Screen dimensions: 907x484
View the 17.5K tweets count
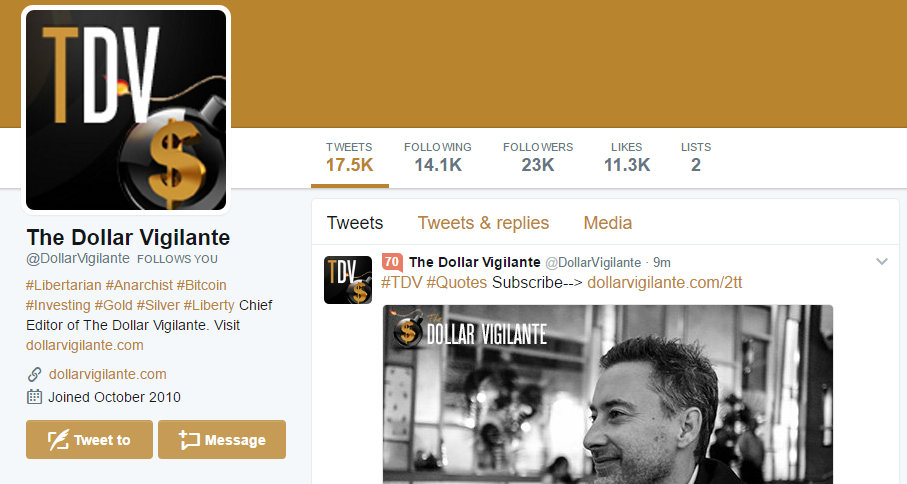tap(349, 157)
